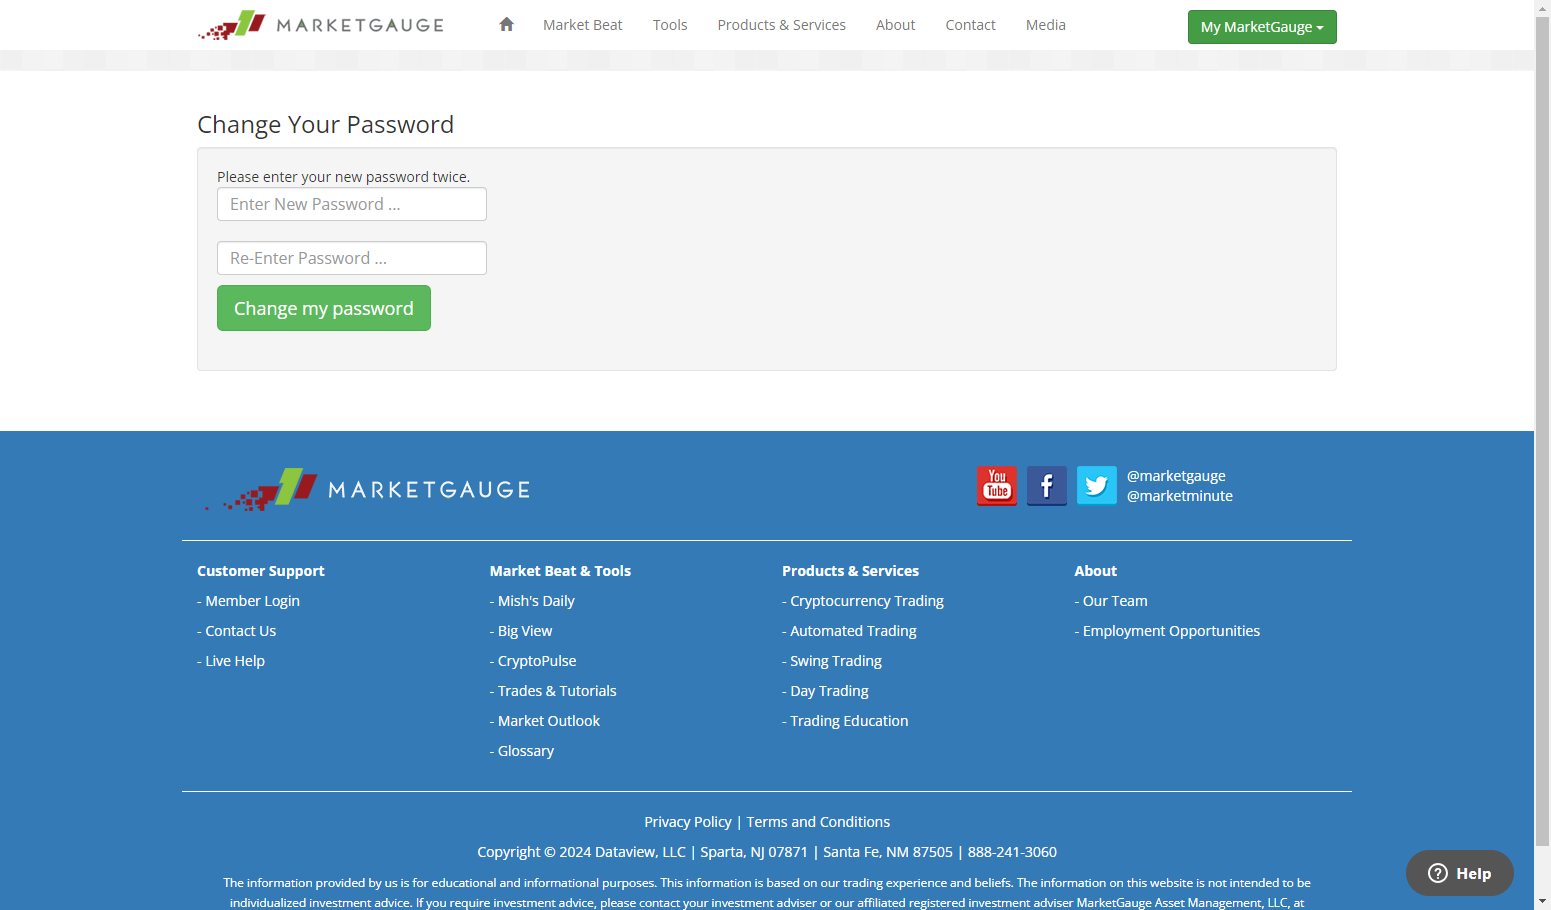Focus the Re-Enter Password field
Viewport: 1551px width, 910px height.
point(352,258)
